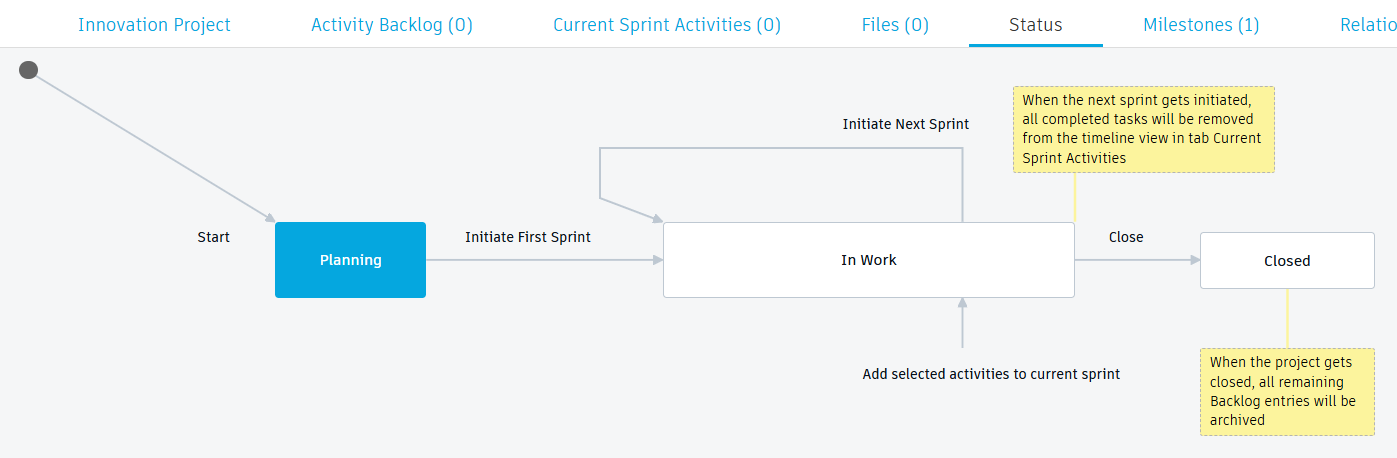Open the Milestones tab

coord(1201,25)
